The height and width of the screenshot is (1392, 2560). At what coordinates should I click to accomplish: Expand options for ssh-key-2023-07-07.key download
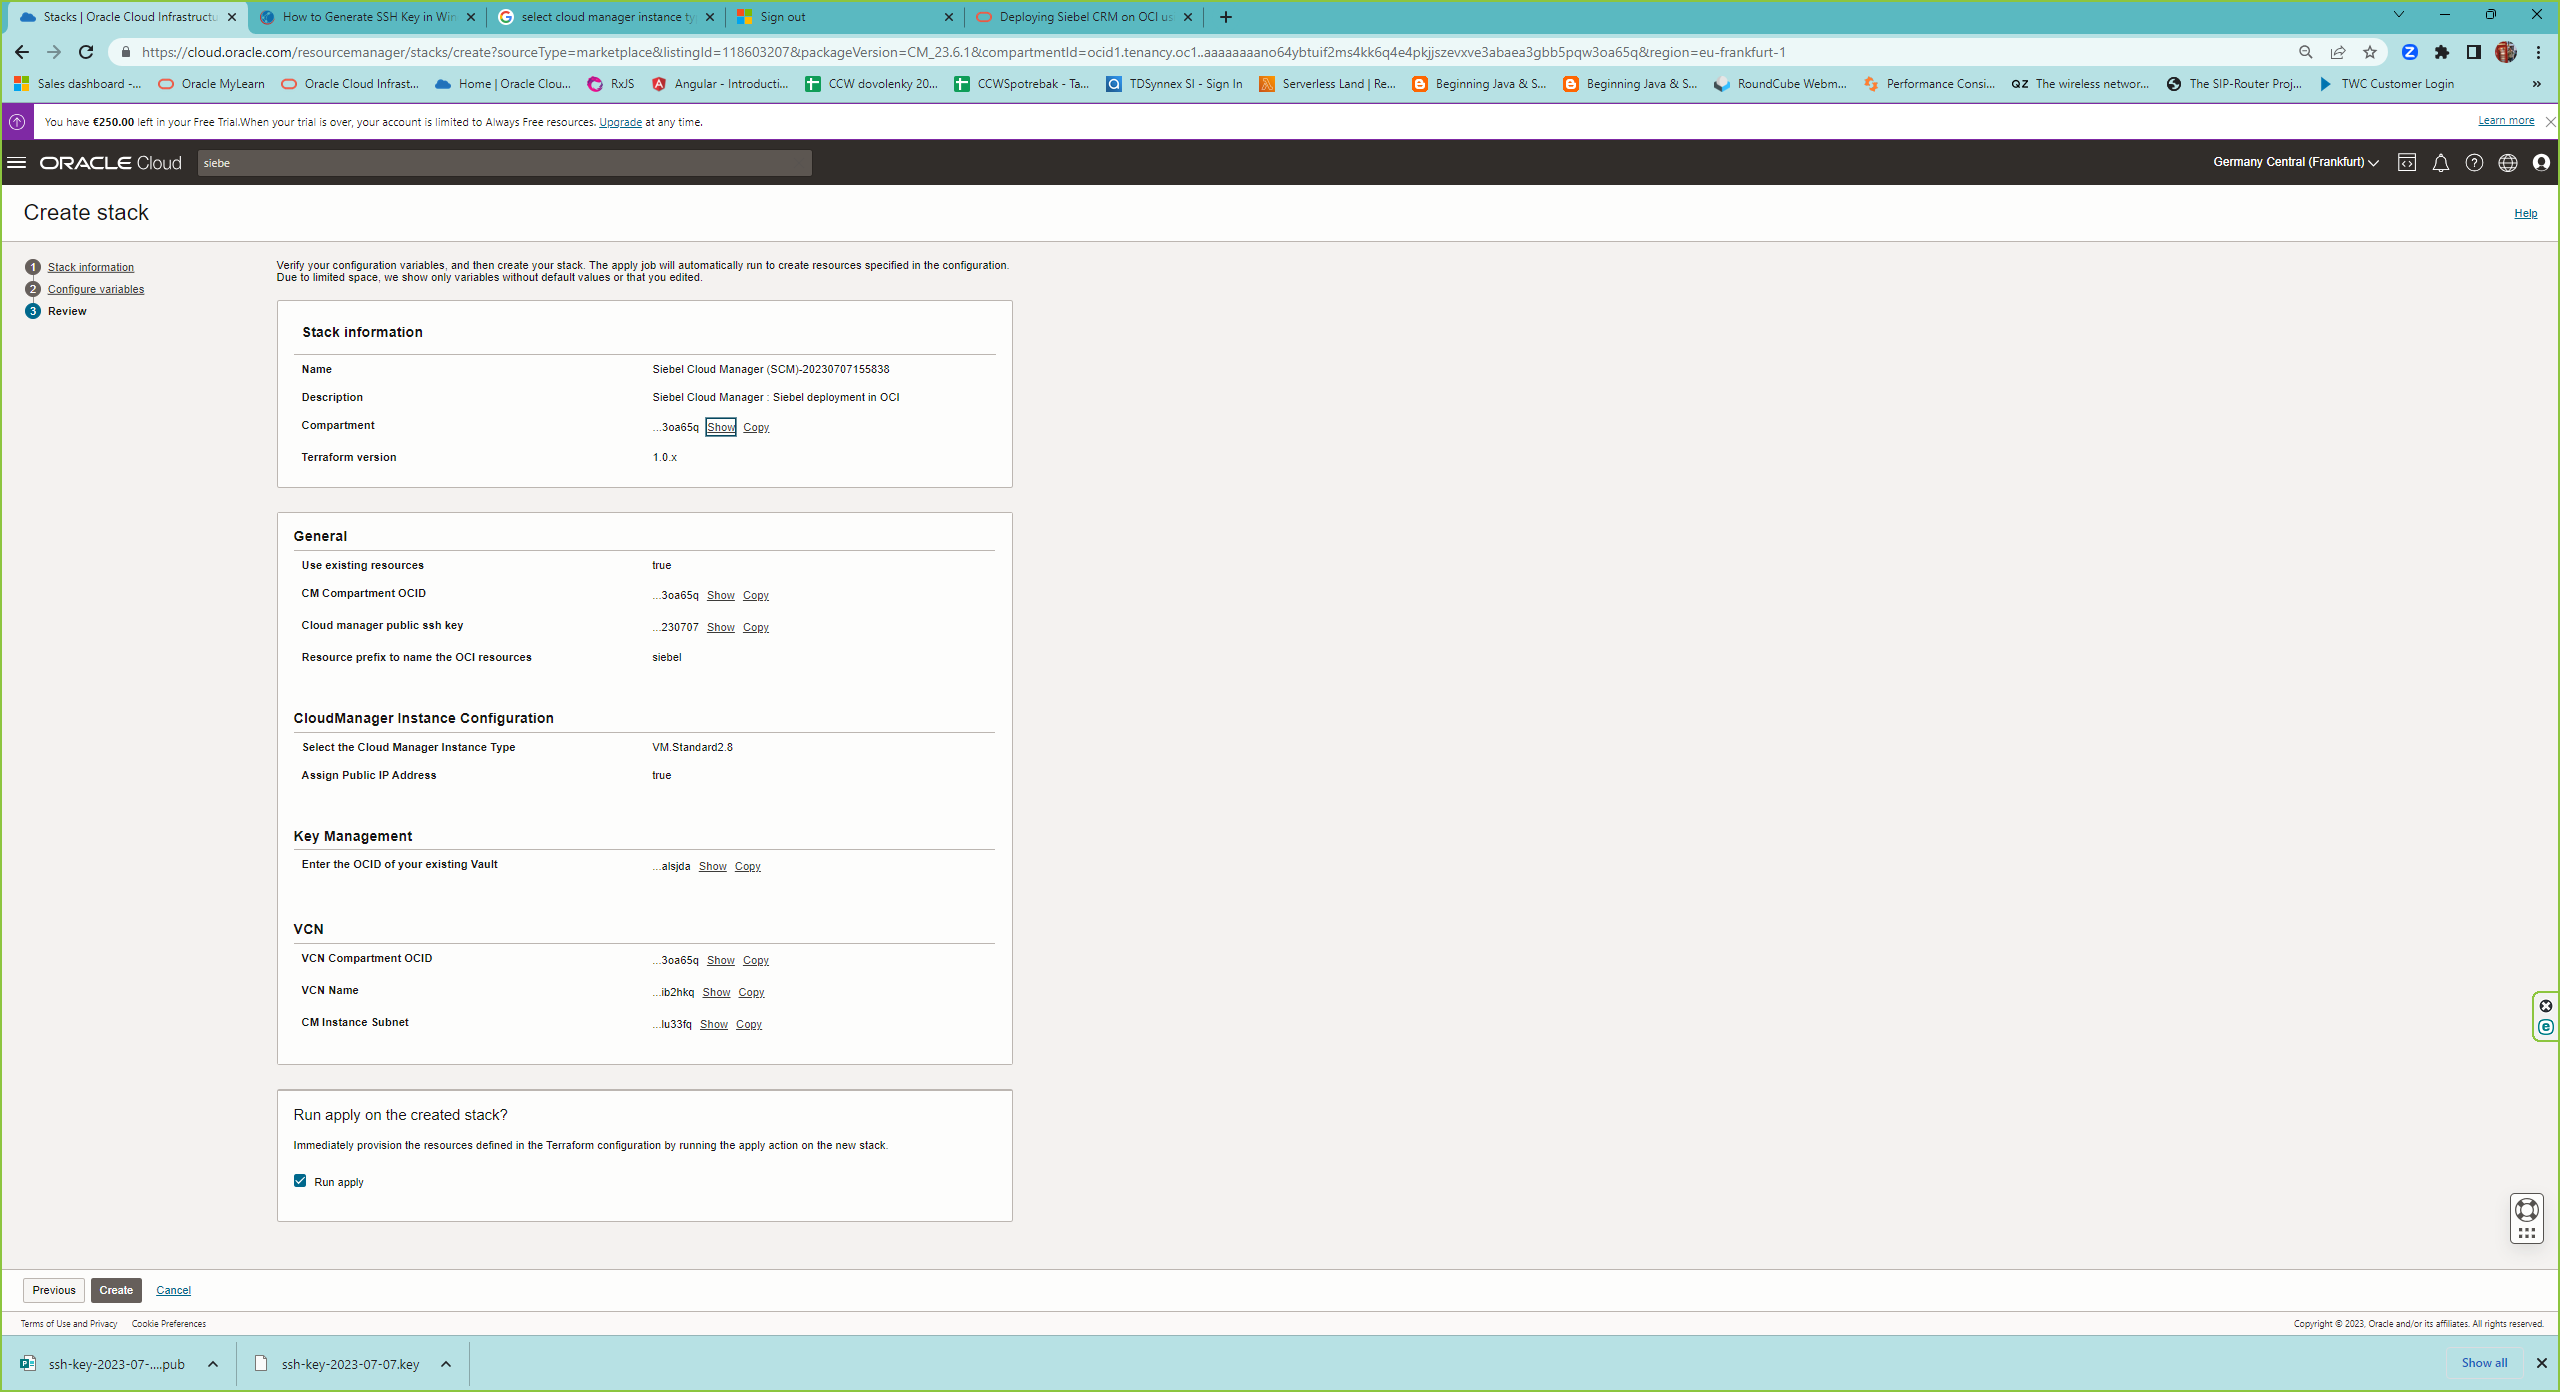[x=446, y=1364]
